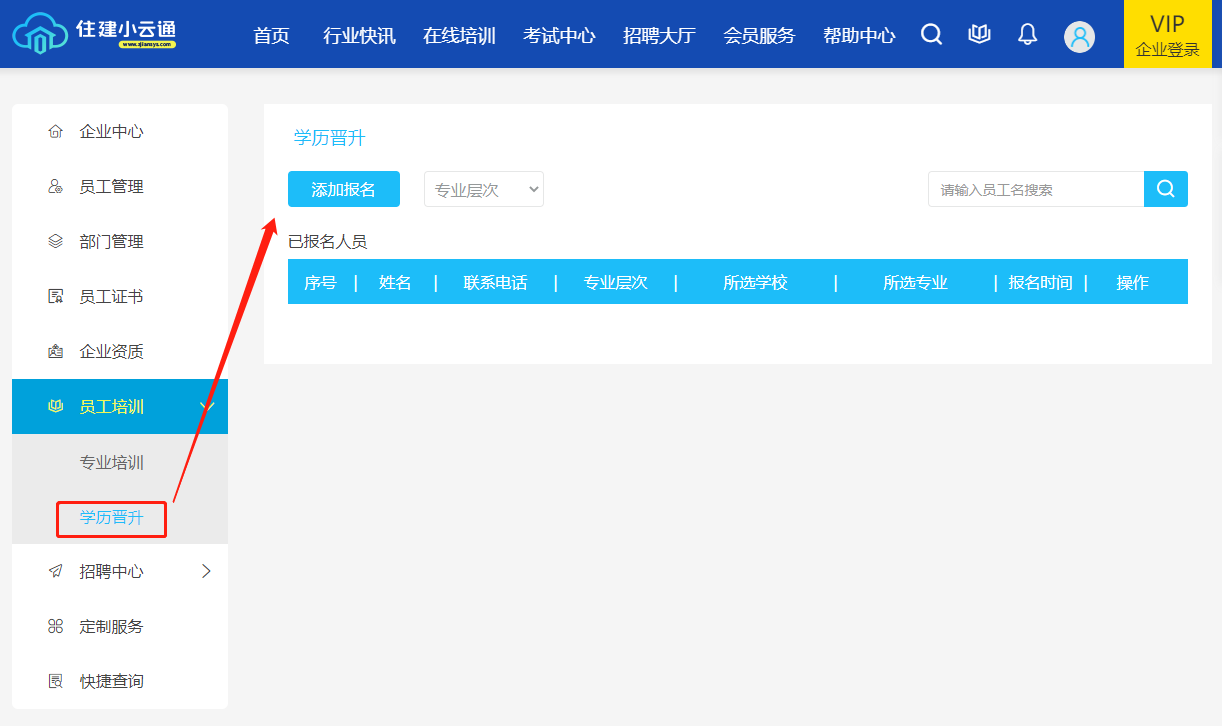Go to 行业快讯 in top menu
The width and height of the screenshot is (1222, 726).
(359, 36)
